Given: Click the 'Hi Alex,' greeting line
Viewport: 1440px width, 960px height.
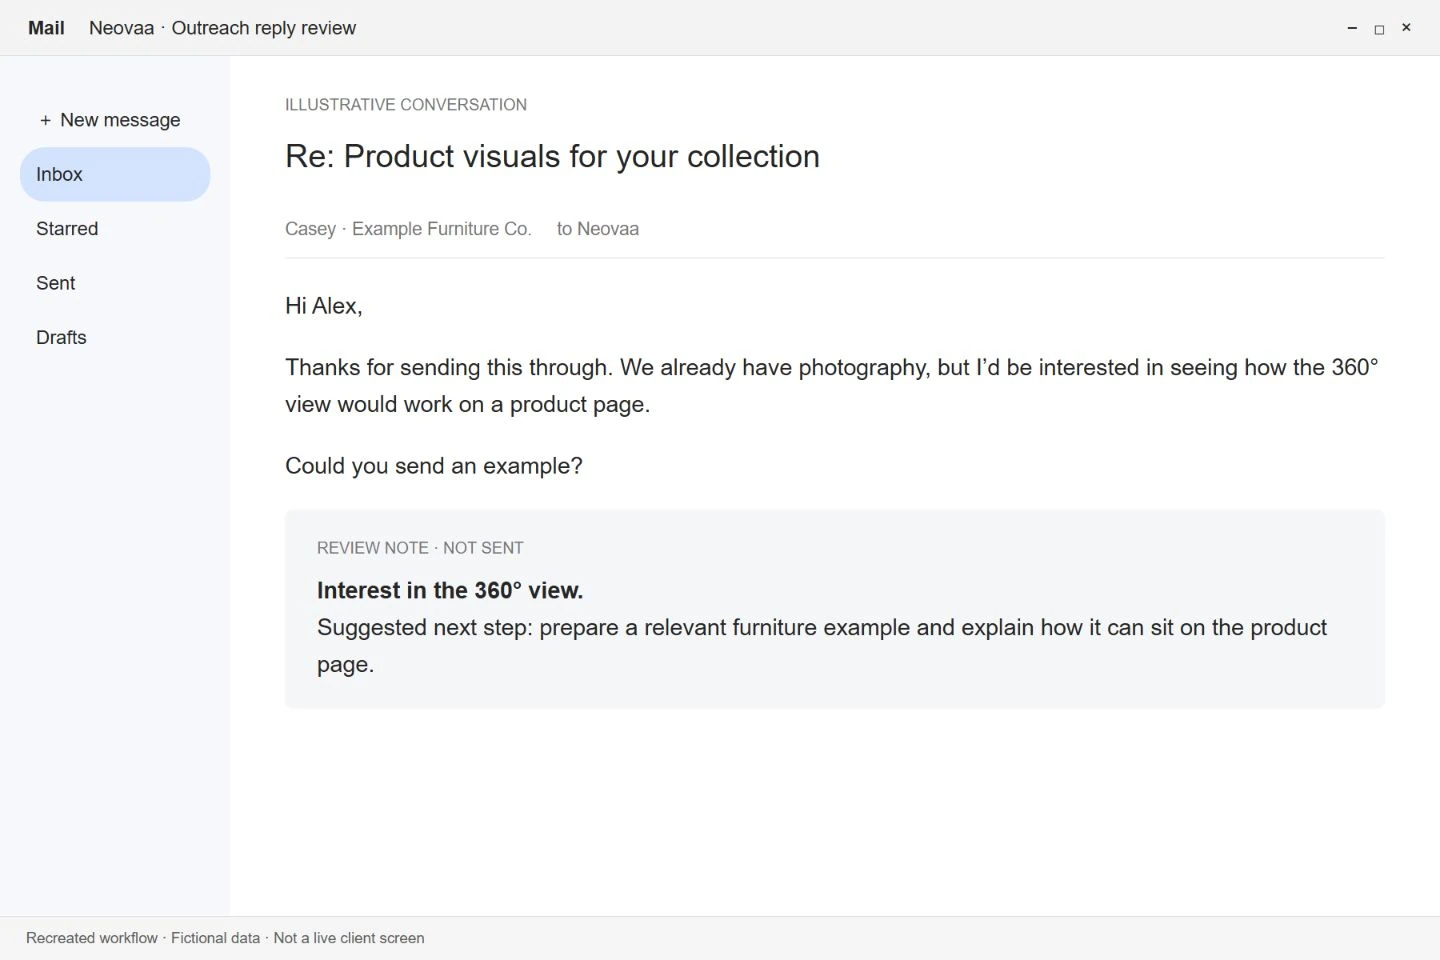Looking at the screenshot, I should (324, 306).
